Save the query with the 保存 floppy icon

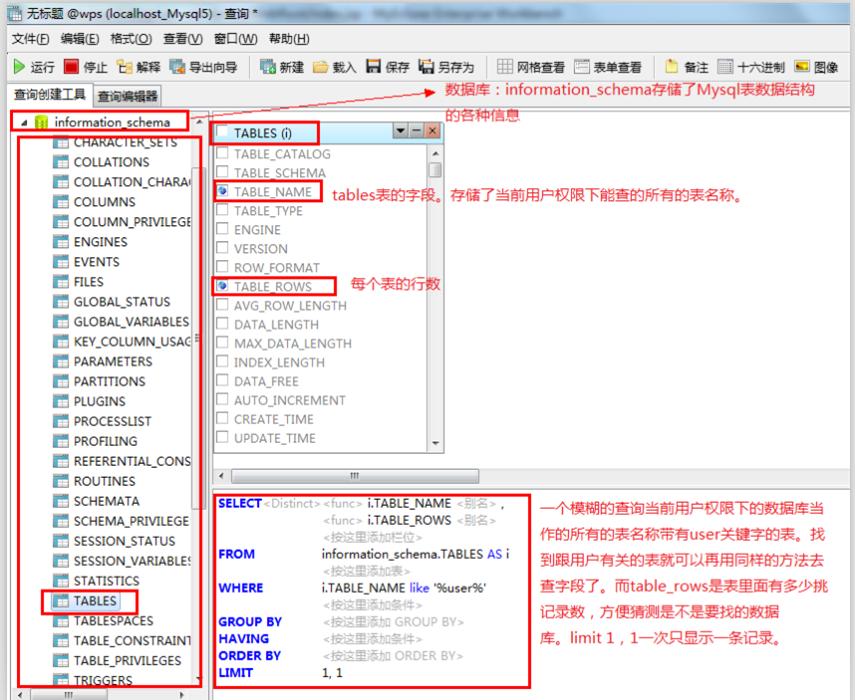374,67
